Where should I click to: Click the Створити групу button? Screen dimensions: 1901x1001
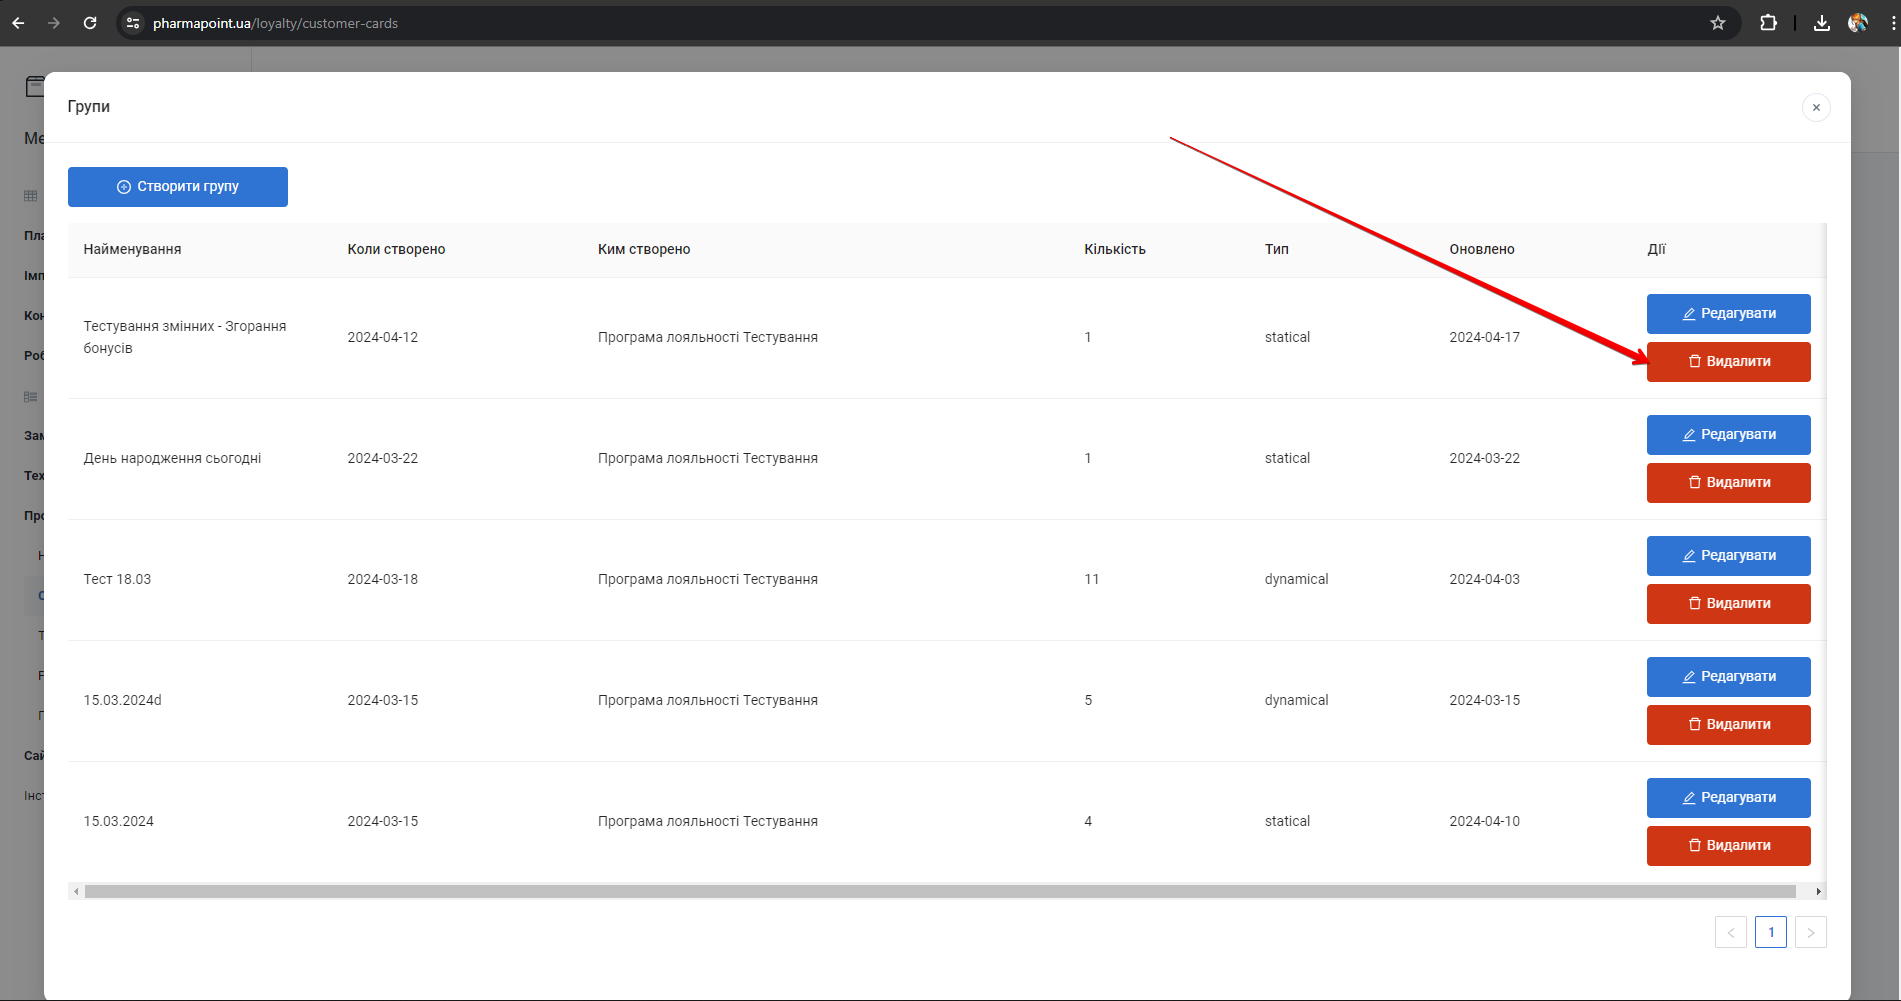pos(178,187)
